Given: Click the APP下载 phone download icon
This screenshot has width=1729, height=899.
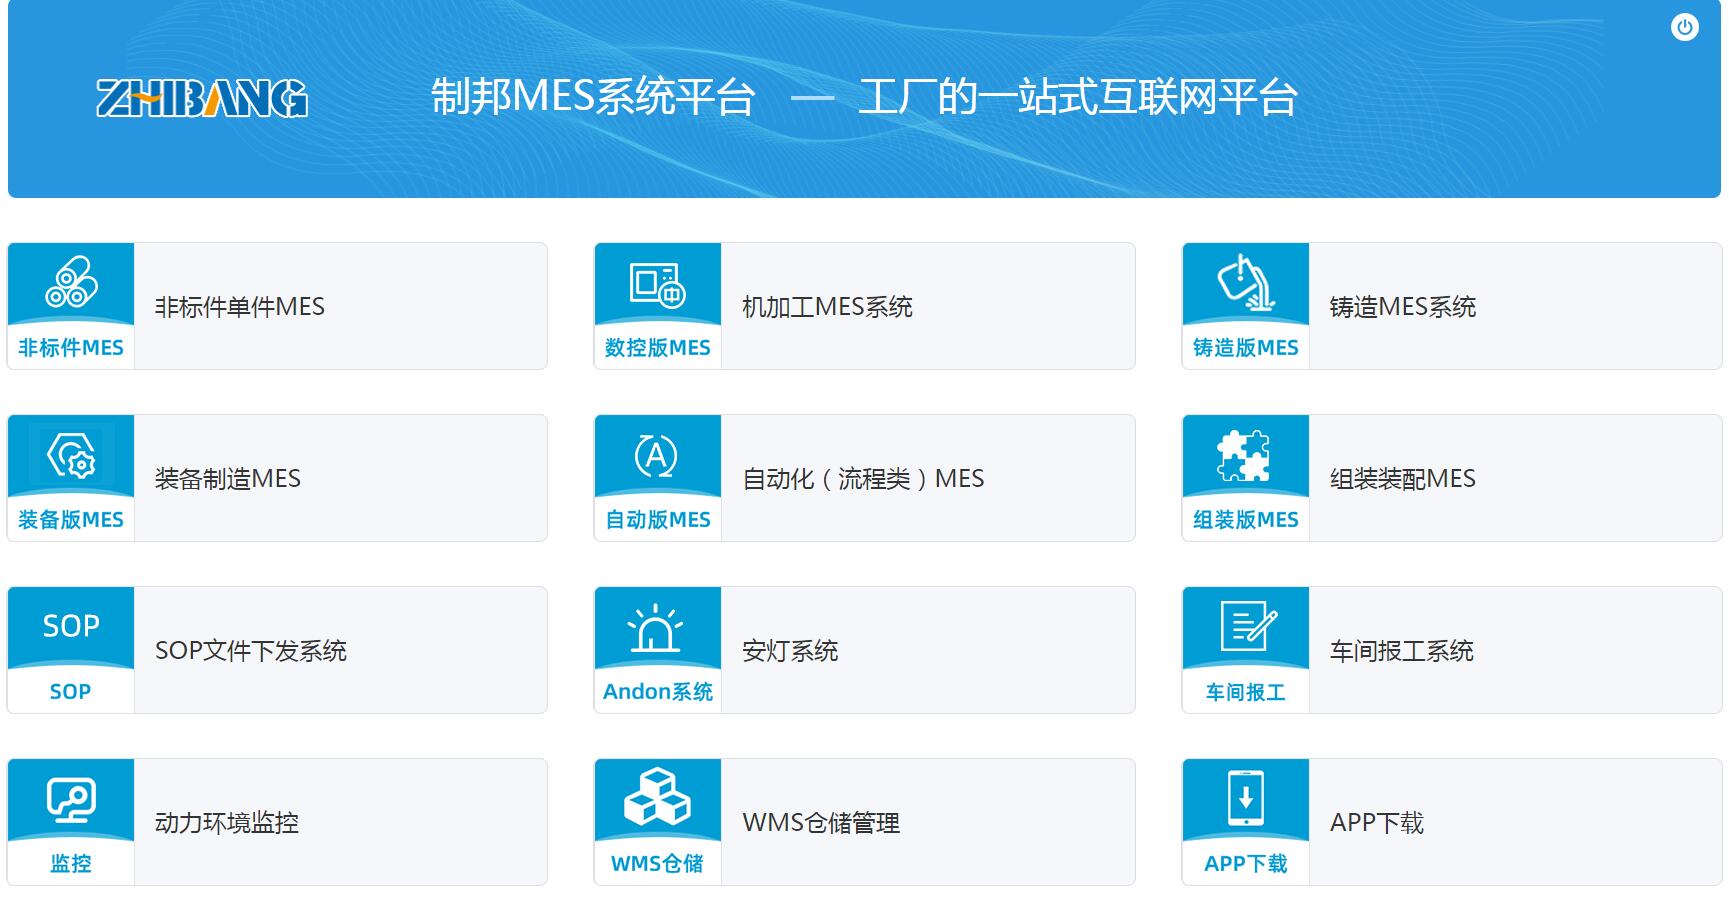Looking at the screenshot, I should point(1245,798).
